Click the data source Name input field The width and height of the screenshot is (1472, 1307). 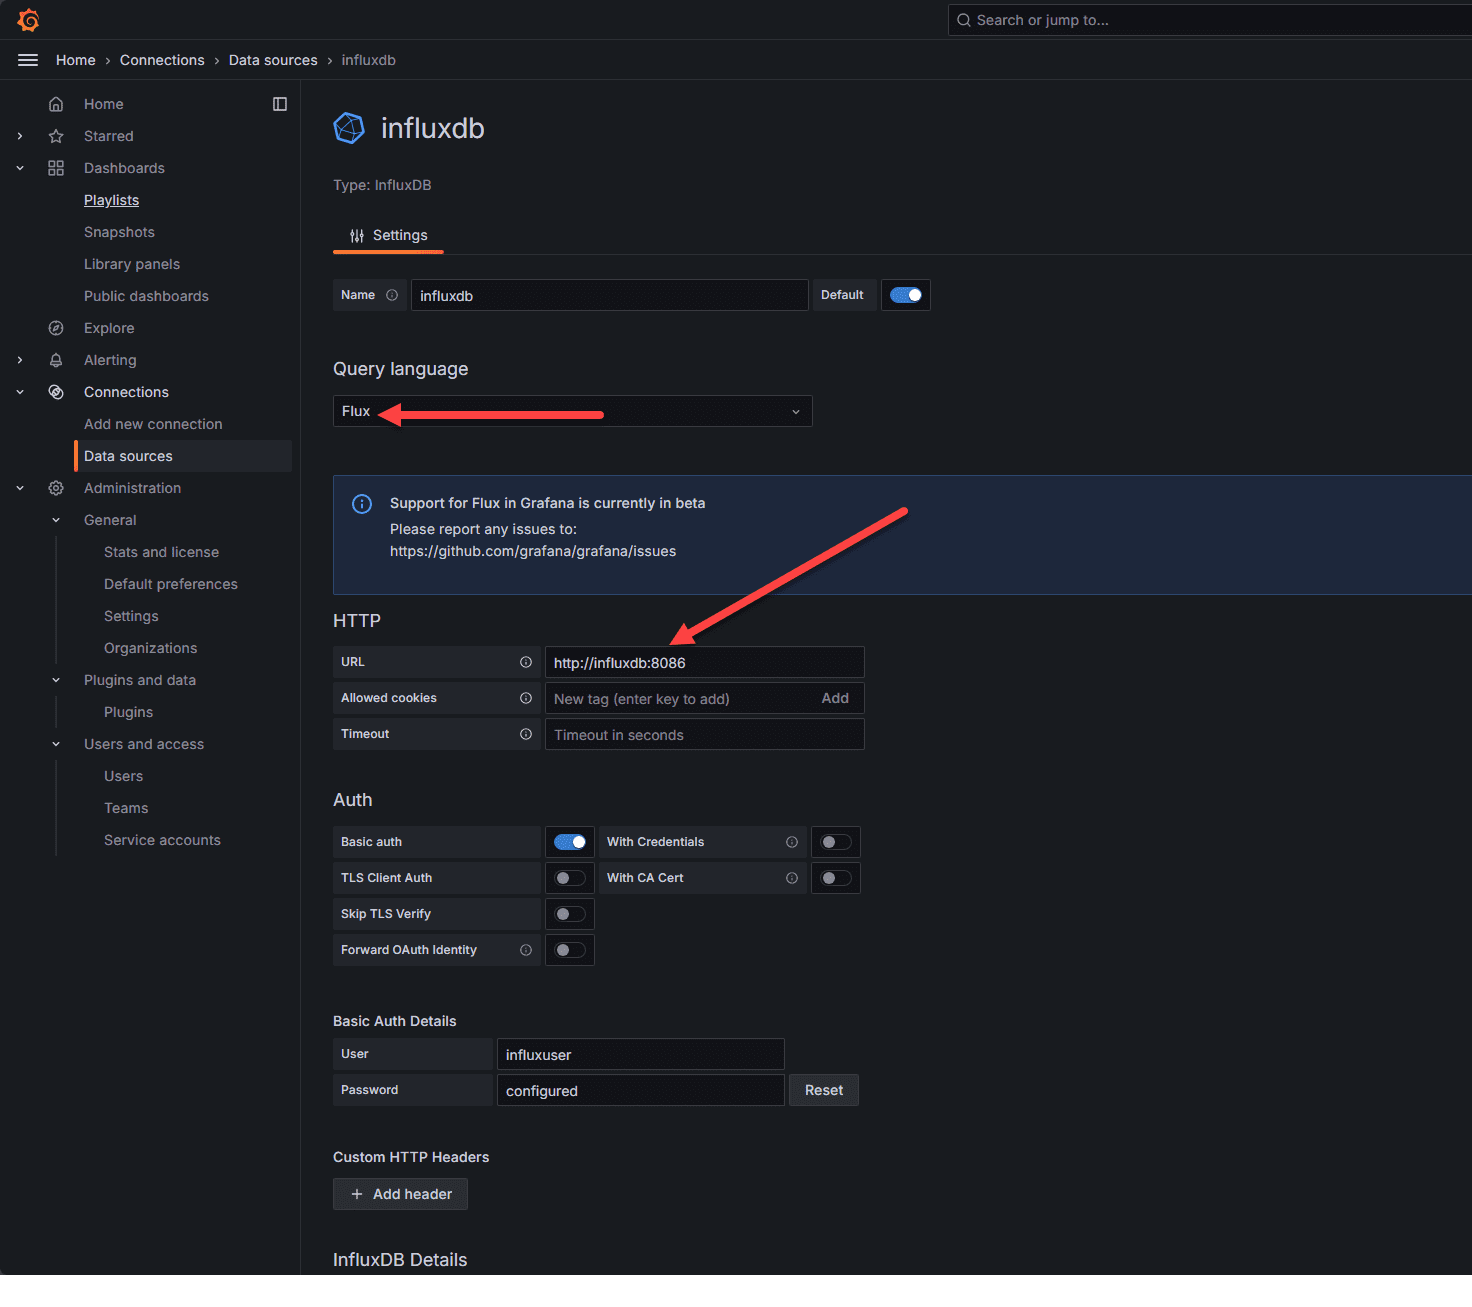[x=610, y=295]
